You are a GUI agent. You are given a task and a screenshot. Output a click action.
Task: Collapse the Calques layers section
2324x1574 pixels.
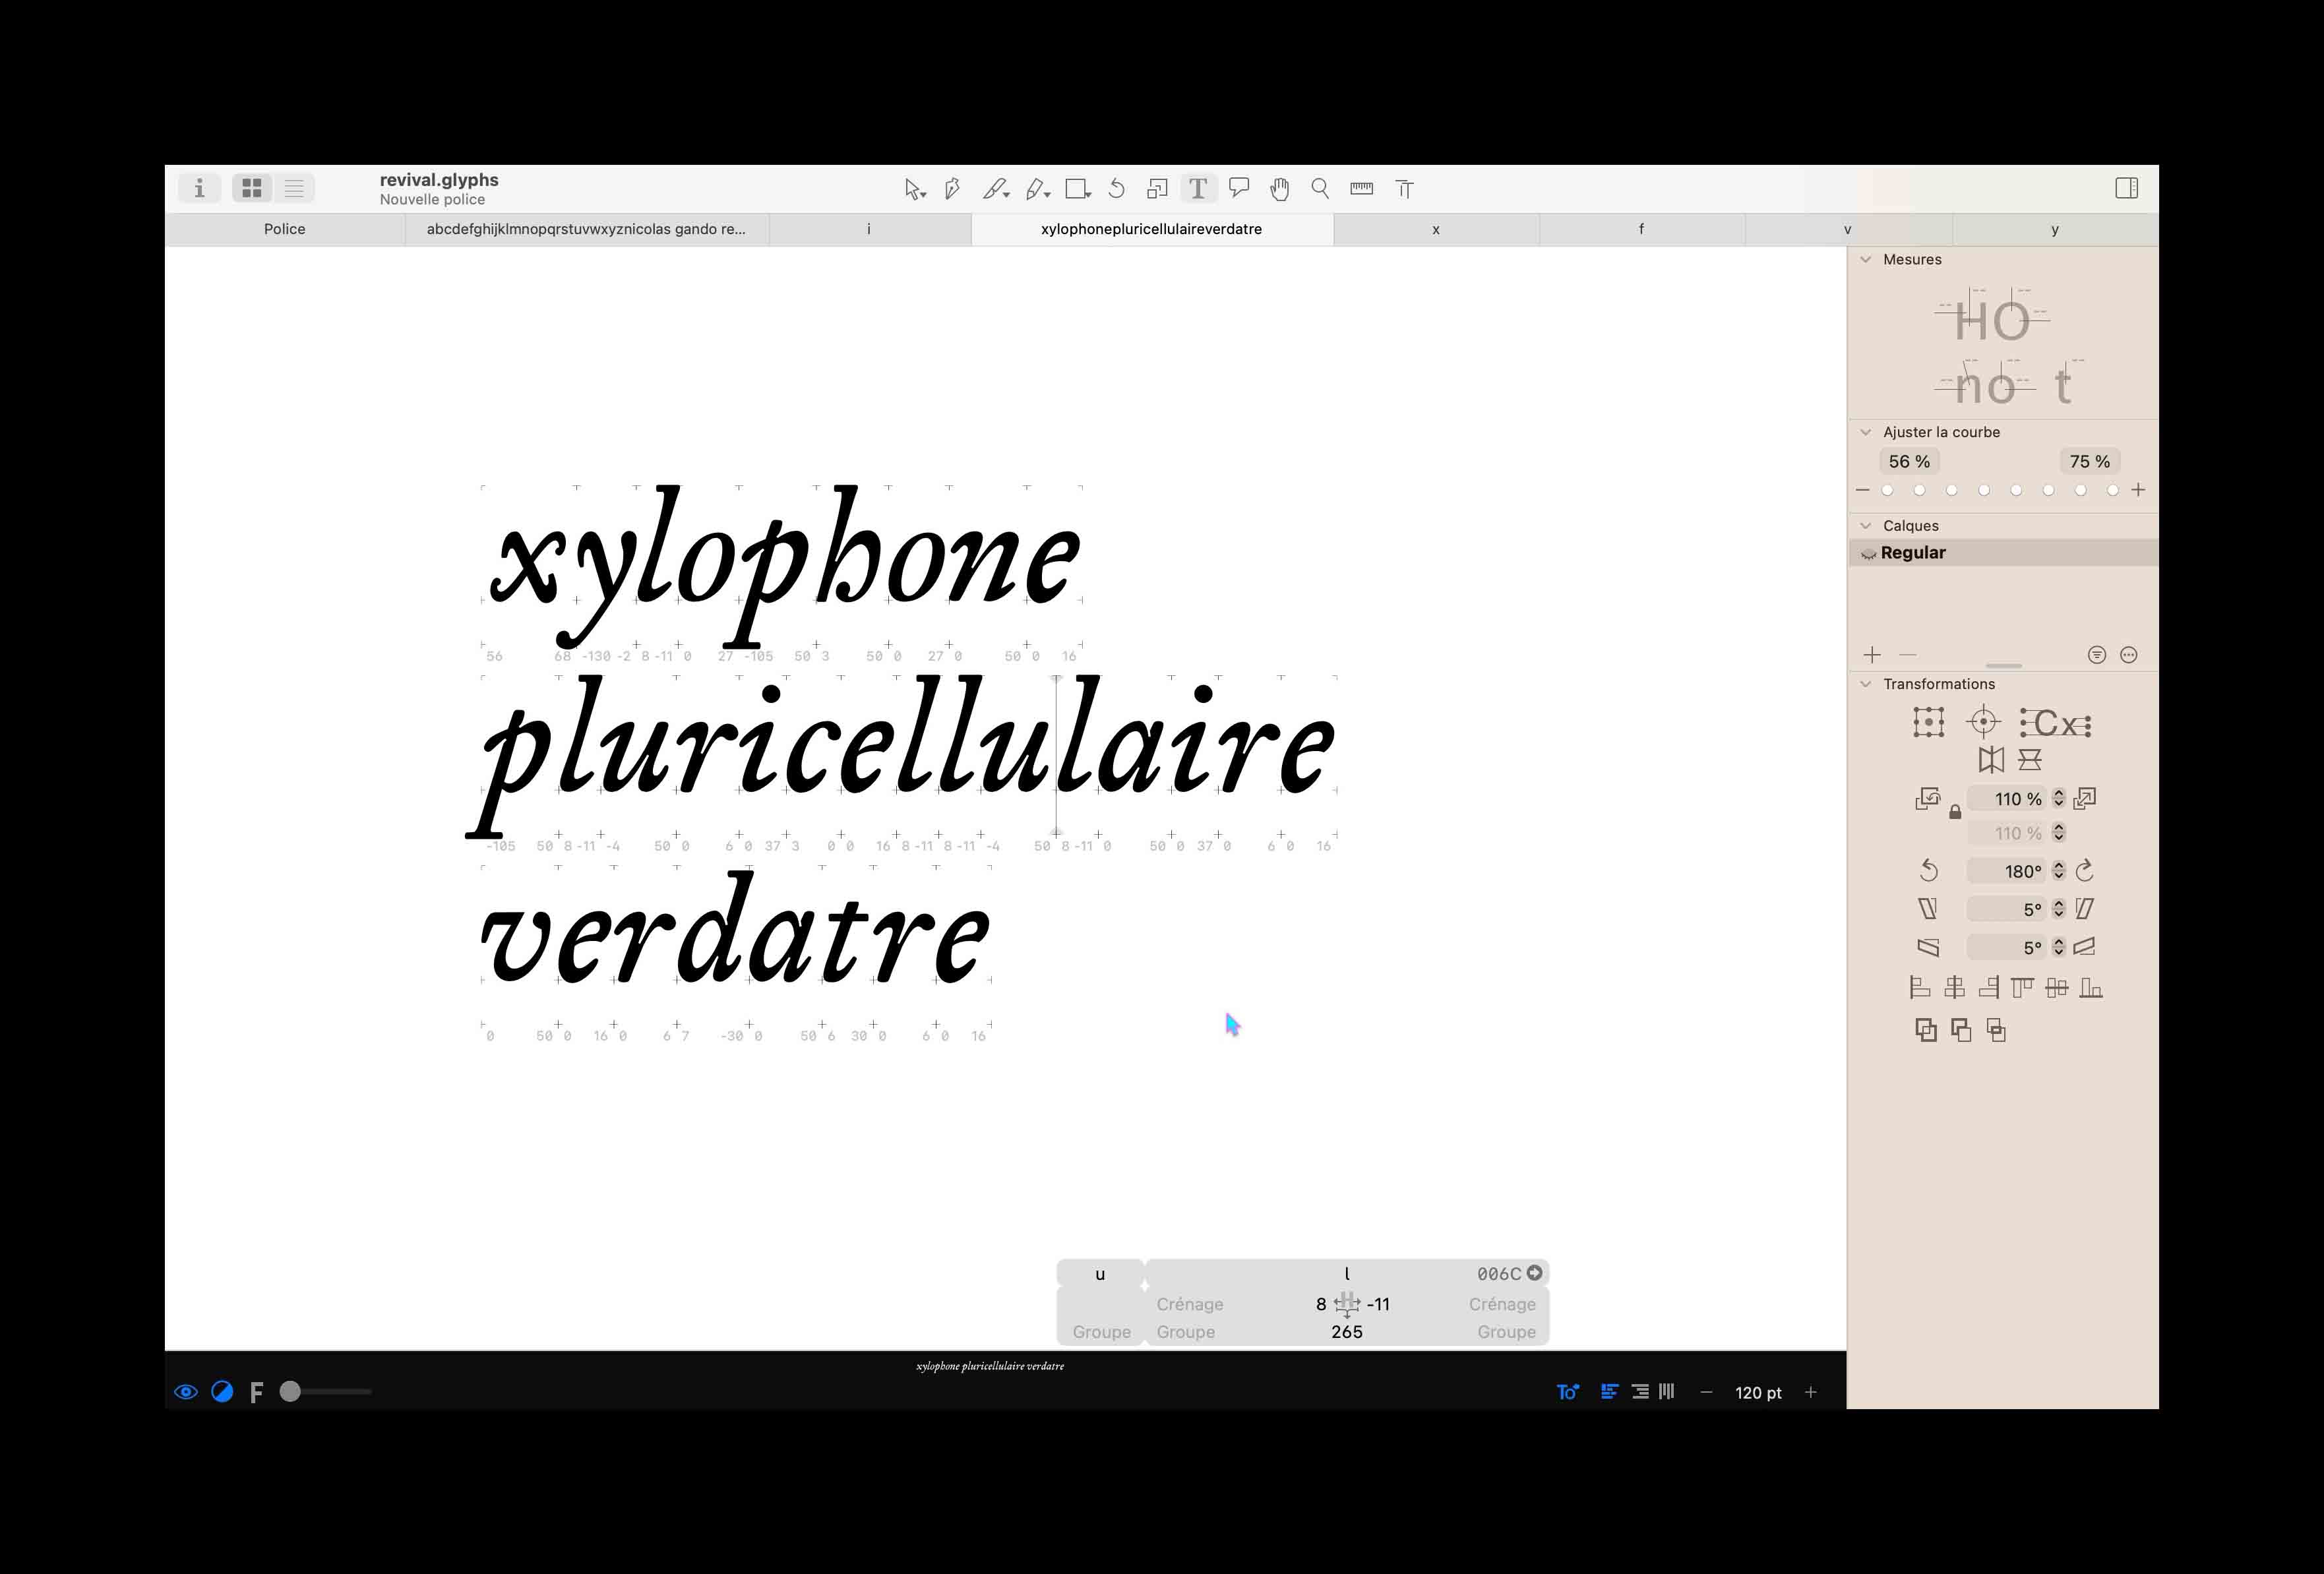pyautogui.click(x=1865, y=526)
